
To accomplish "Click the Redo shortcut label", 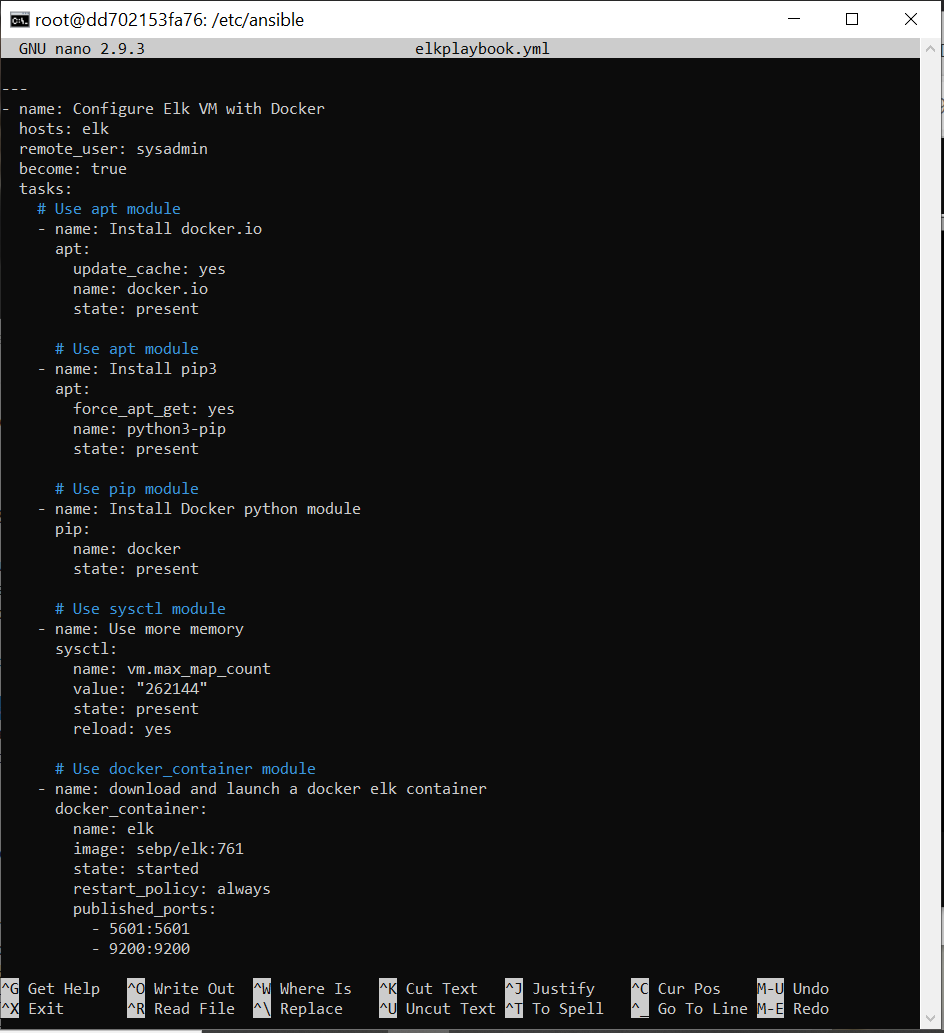I will pos(810,1009).
